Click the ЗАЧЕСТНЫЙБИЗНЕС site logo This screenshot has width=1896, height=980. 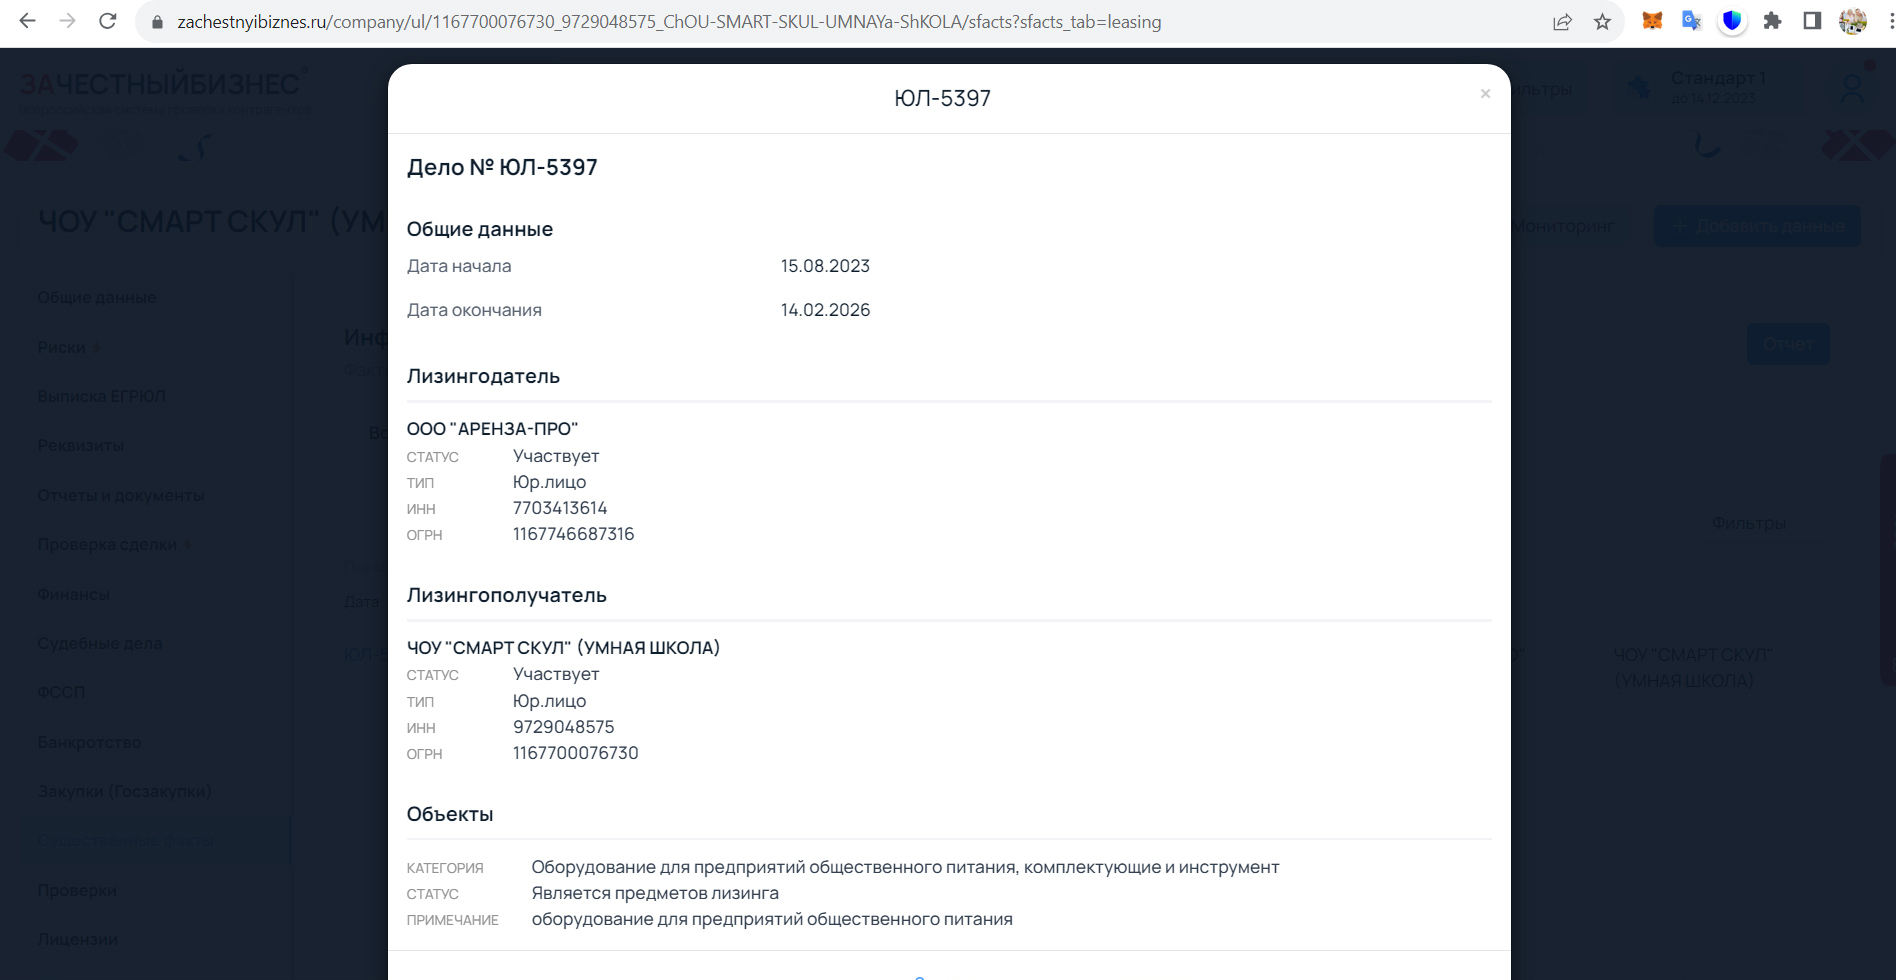160,85
